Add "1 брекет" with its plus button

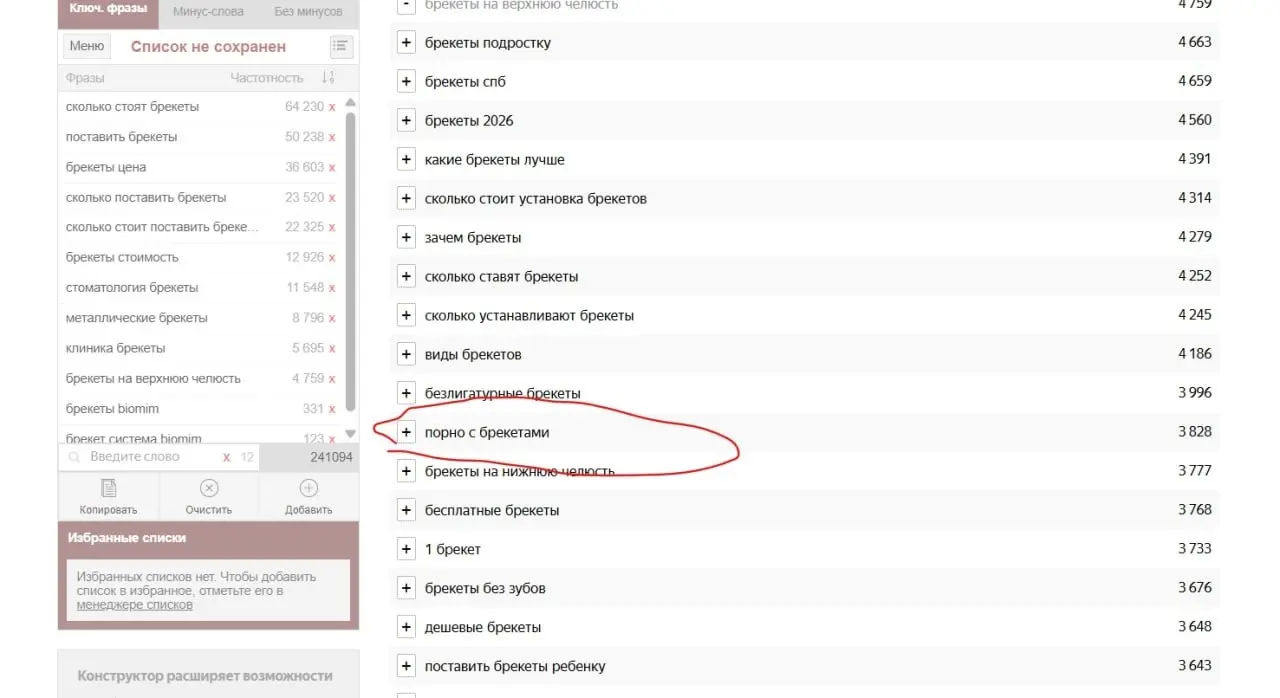click(406, 550)
